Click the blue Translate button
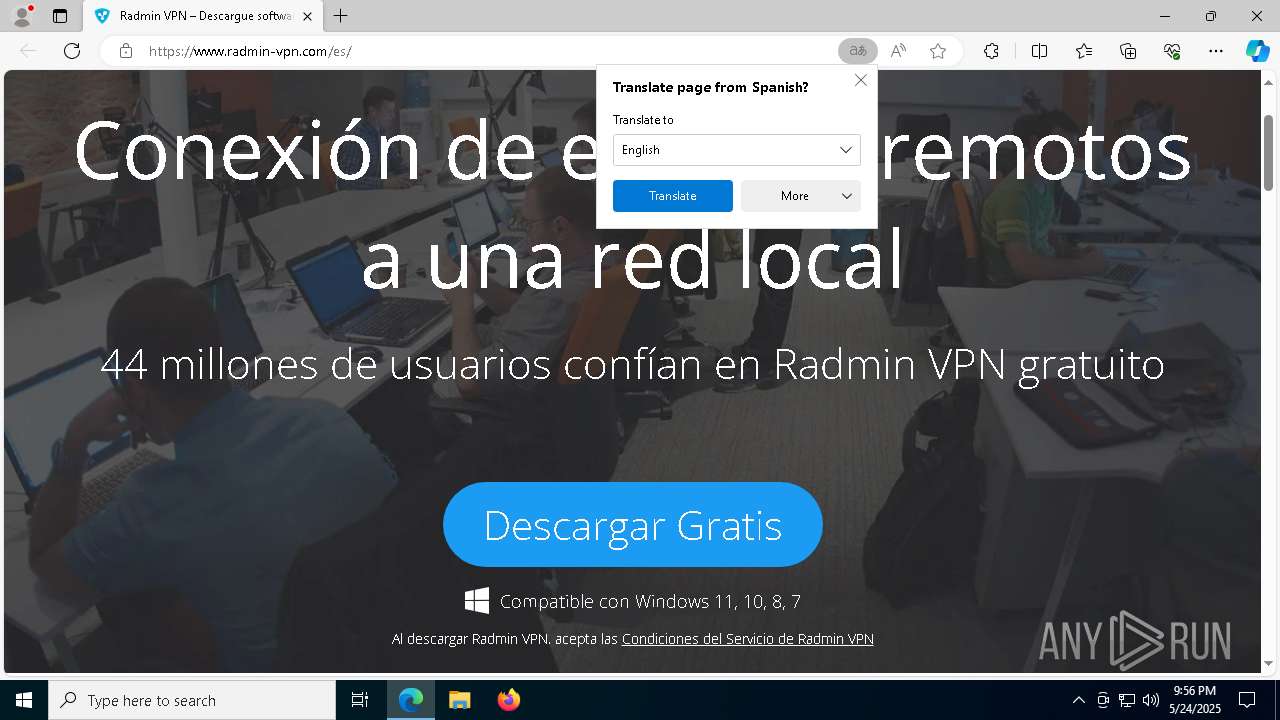 tap(673, 196)
